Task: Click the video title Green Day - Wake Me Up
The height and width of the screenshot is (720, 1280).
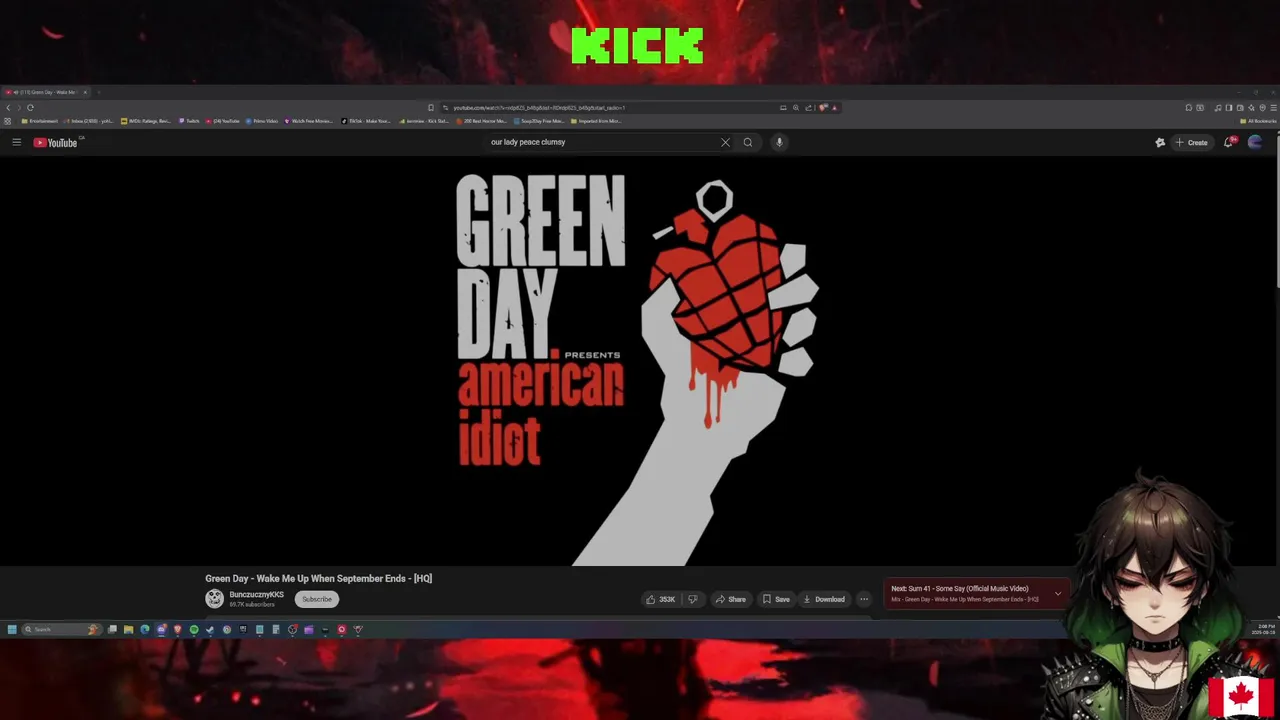Action: tap(318, 578)
